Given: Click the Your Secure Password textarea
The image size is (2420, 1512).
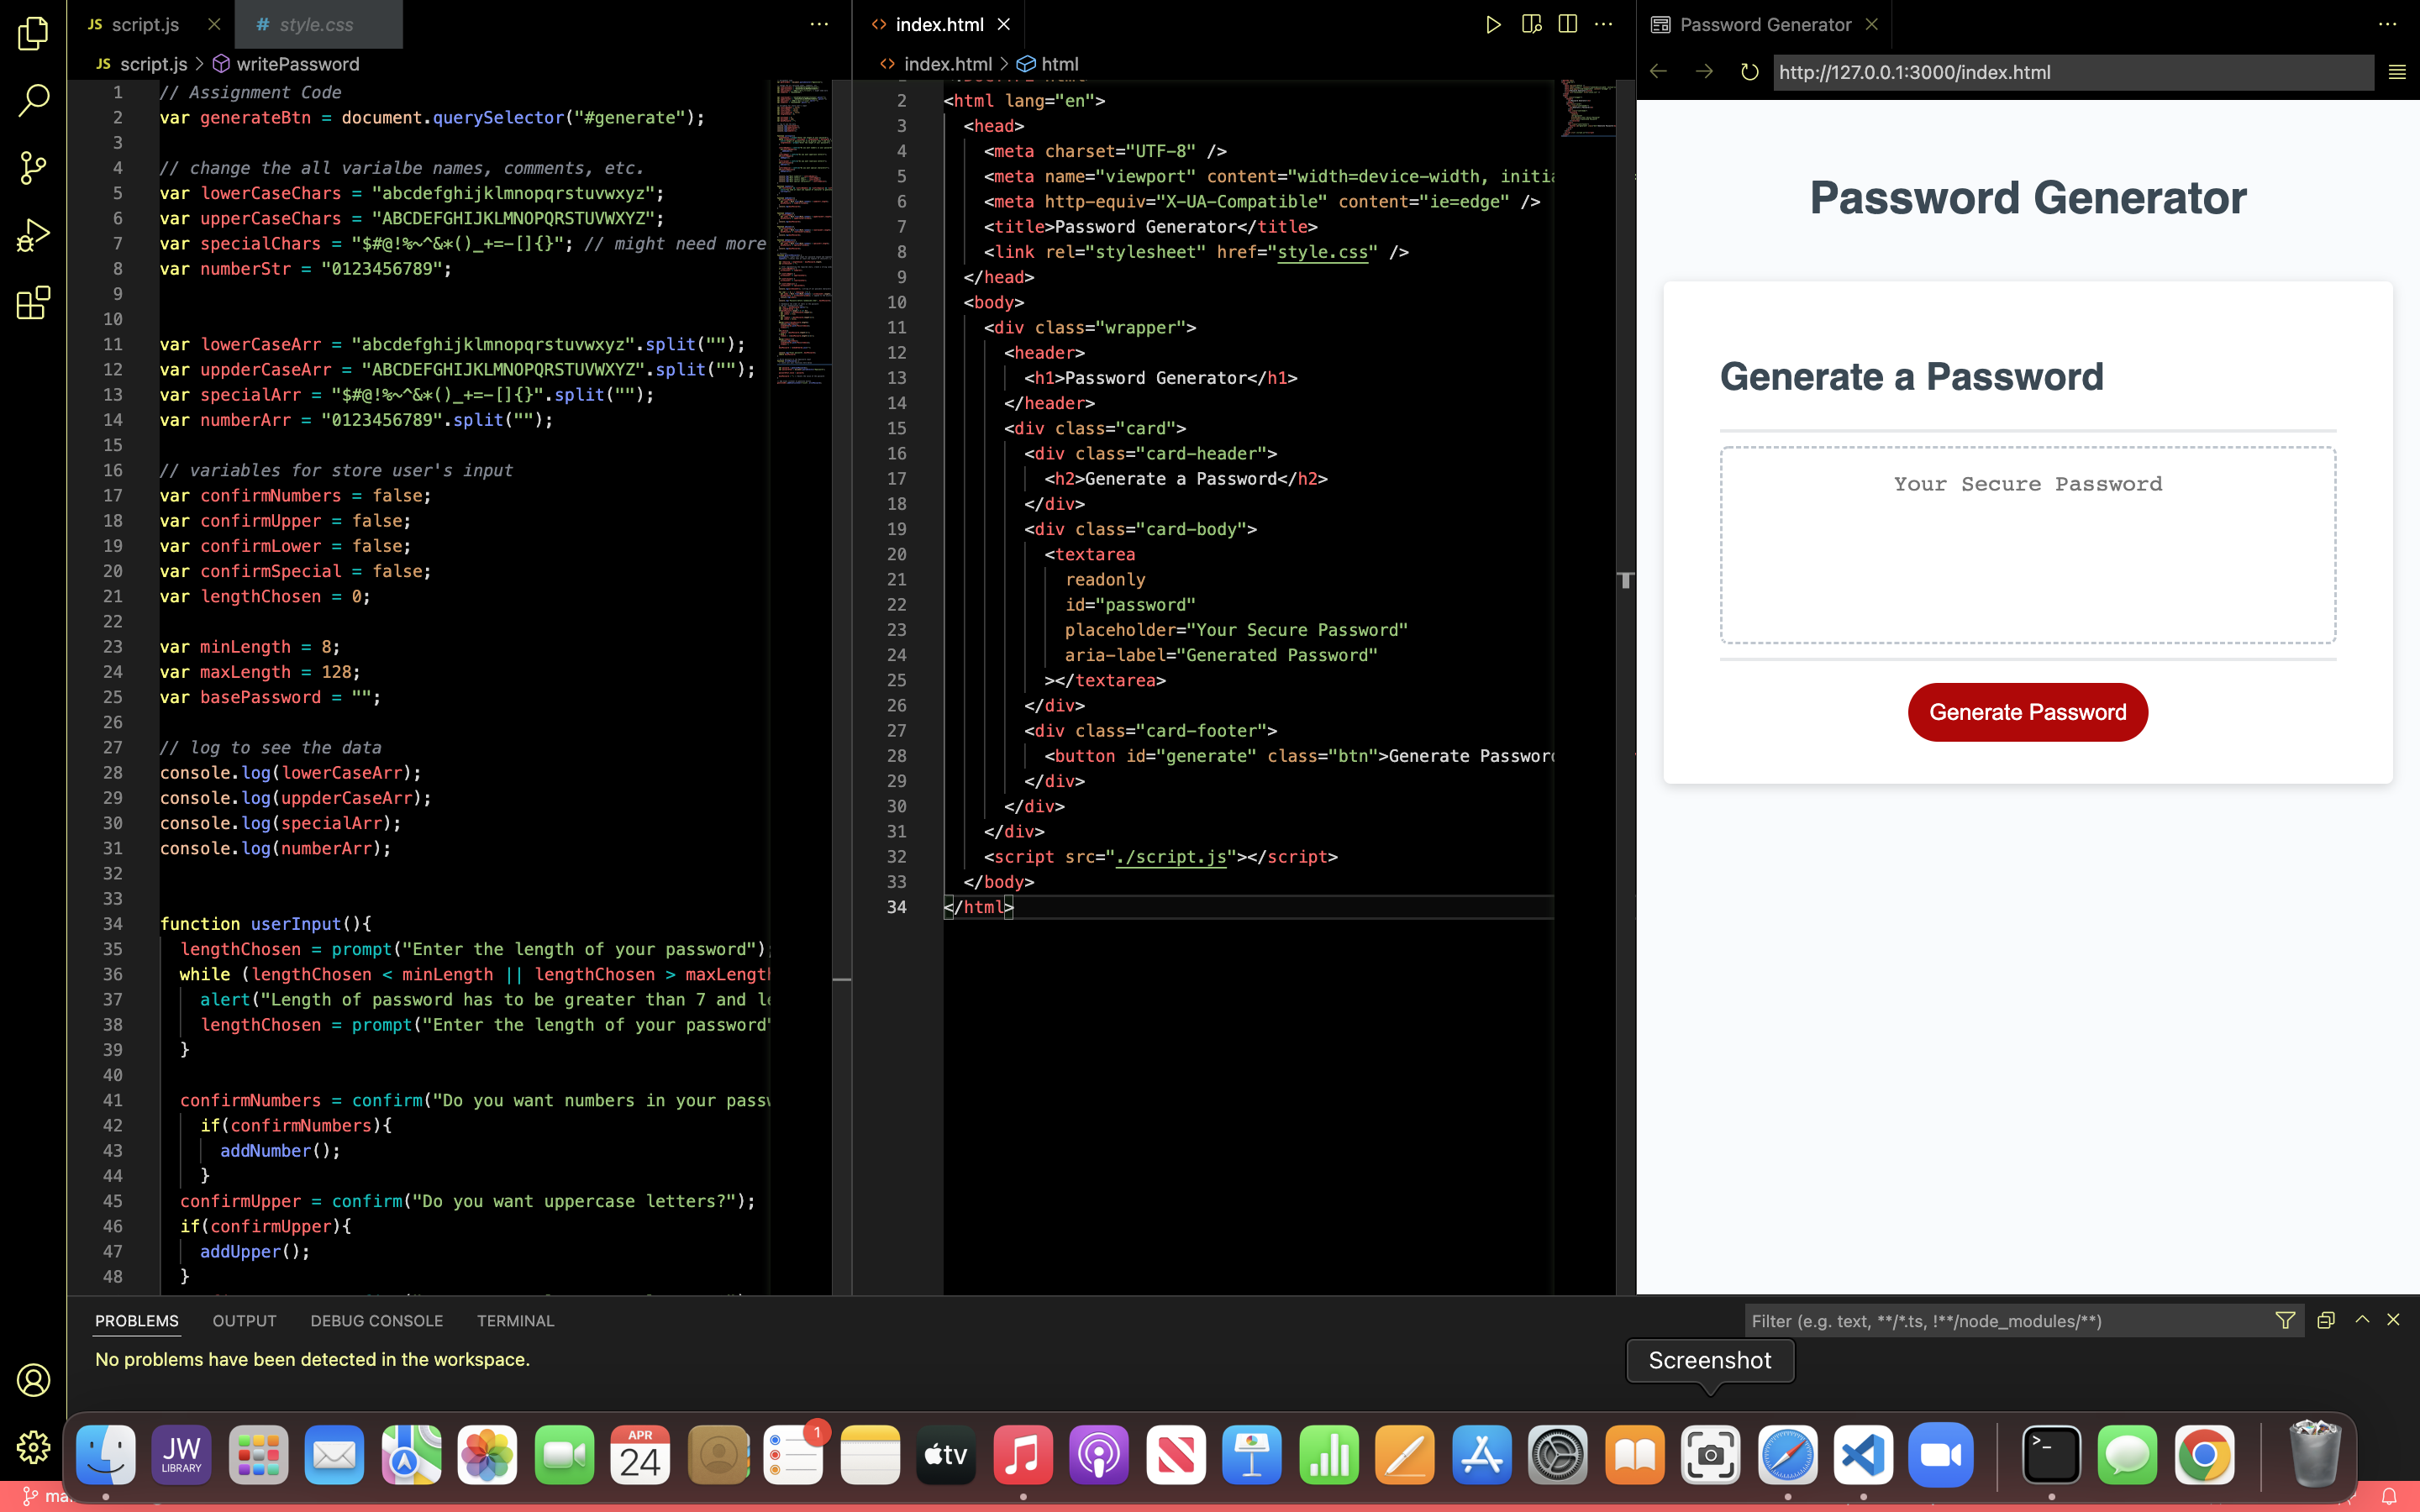Looking at the screenshot, I should click(2027, 545).
